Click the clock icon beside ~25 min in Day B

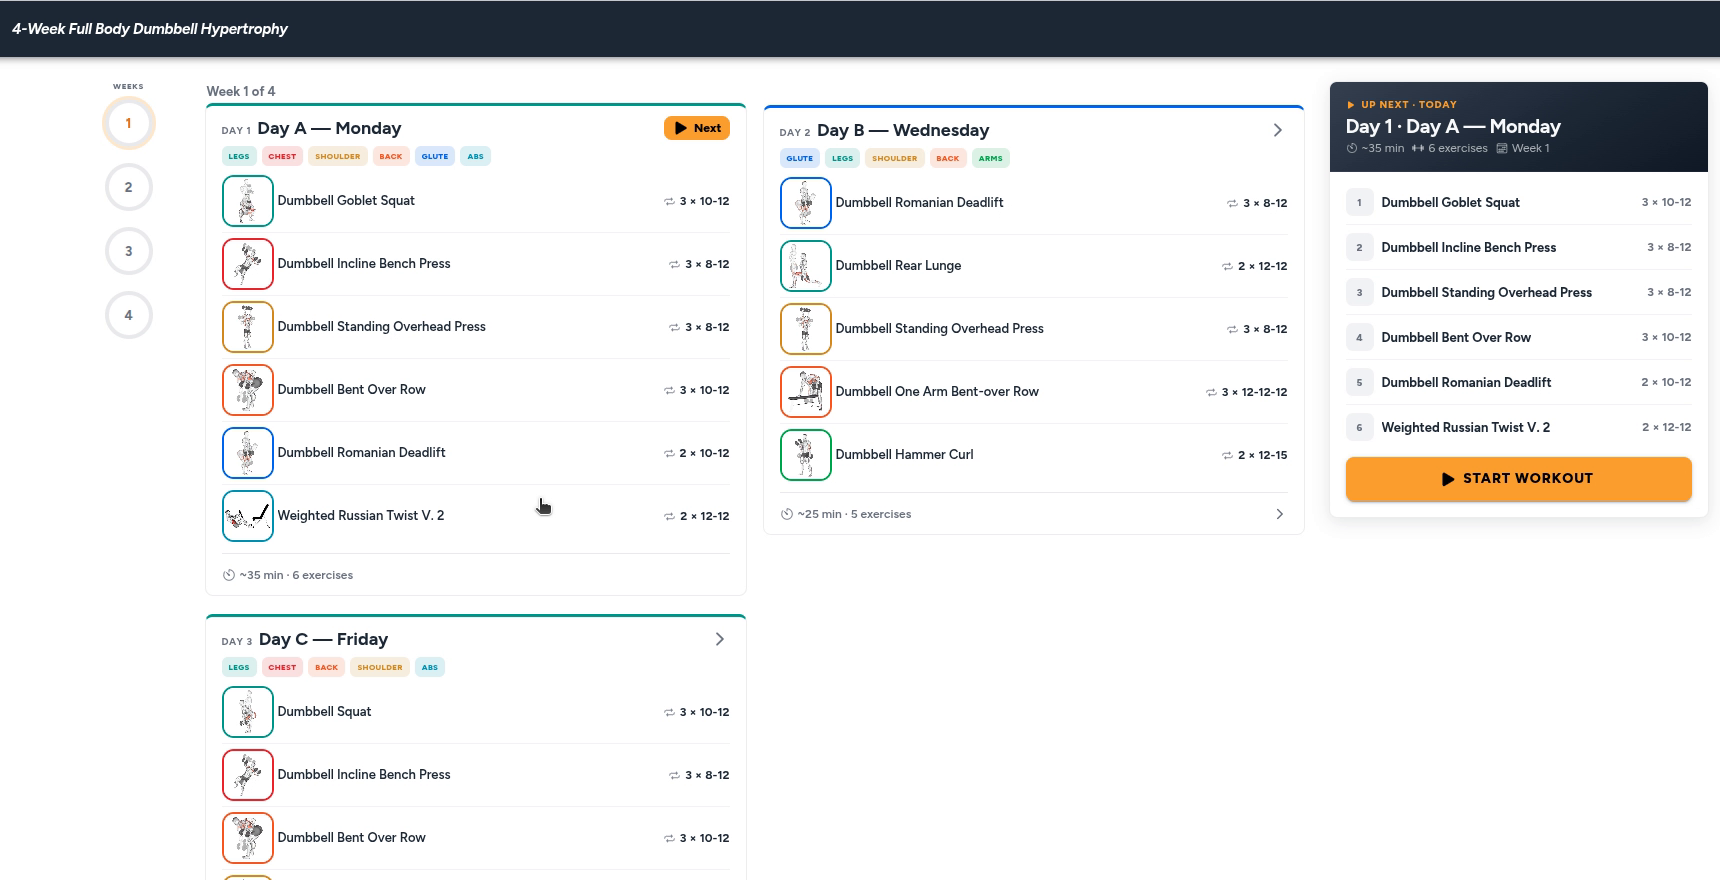[x=787, y=514]
